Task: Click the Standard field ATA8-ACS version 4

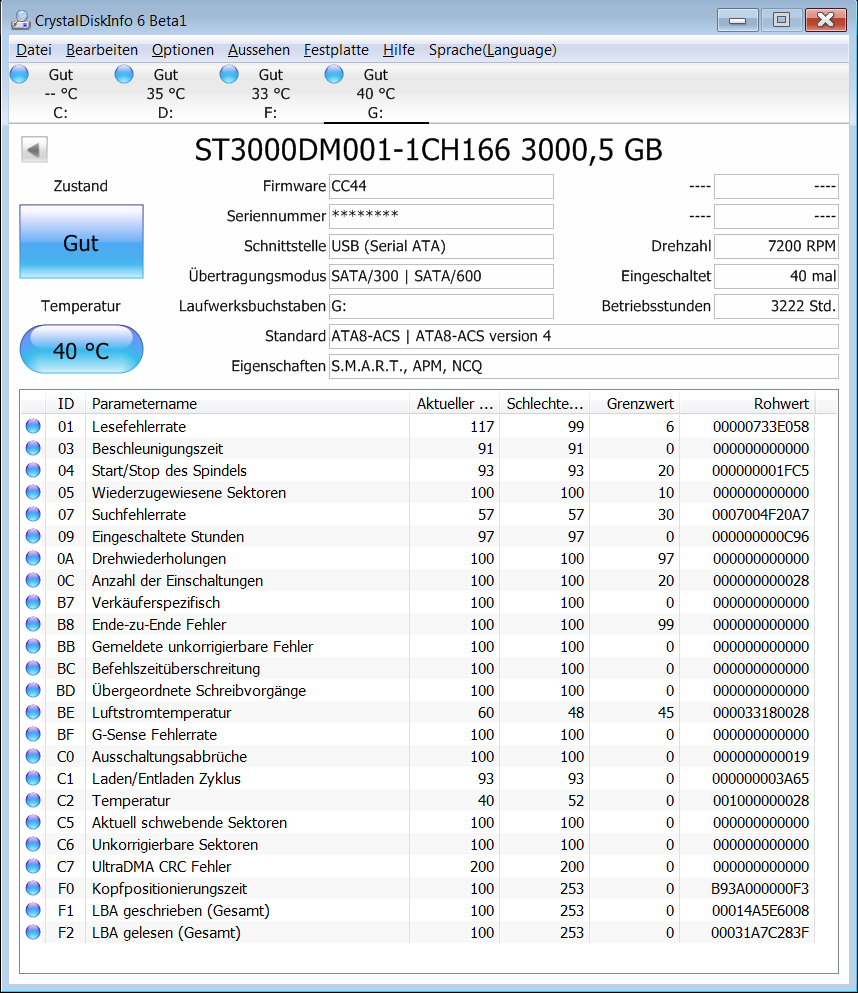Action: [x=584, y=336]
